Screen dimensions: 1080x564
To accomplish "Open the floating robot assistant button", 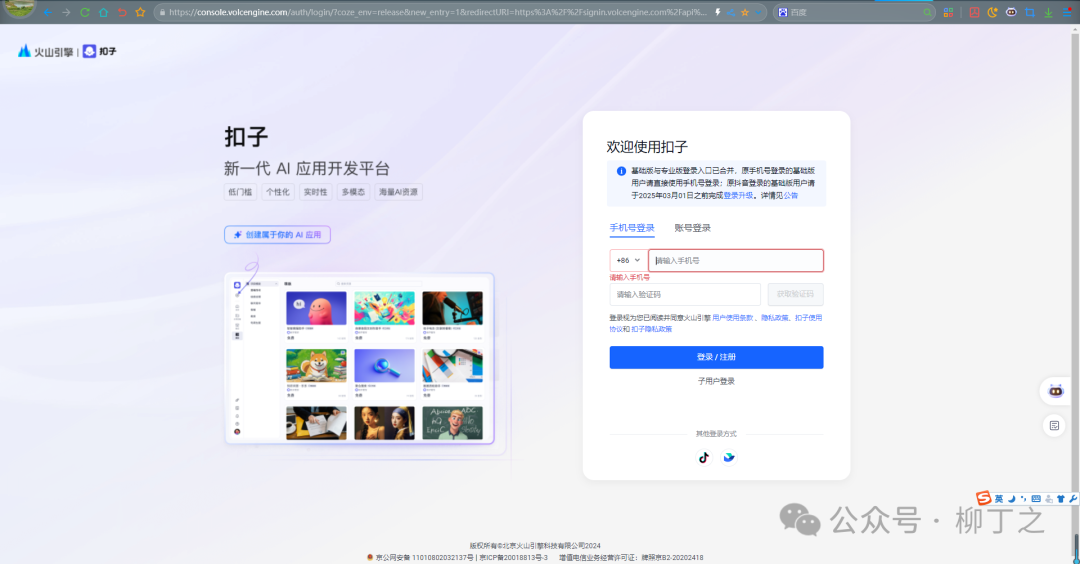I will (x=1055, y=391).
